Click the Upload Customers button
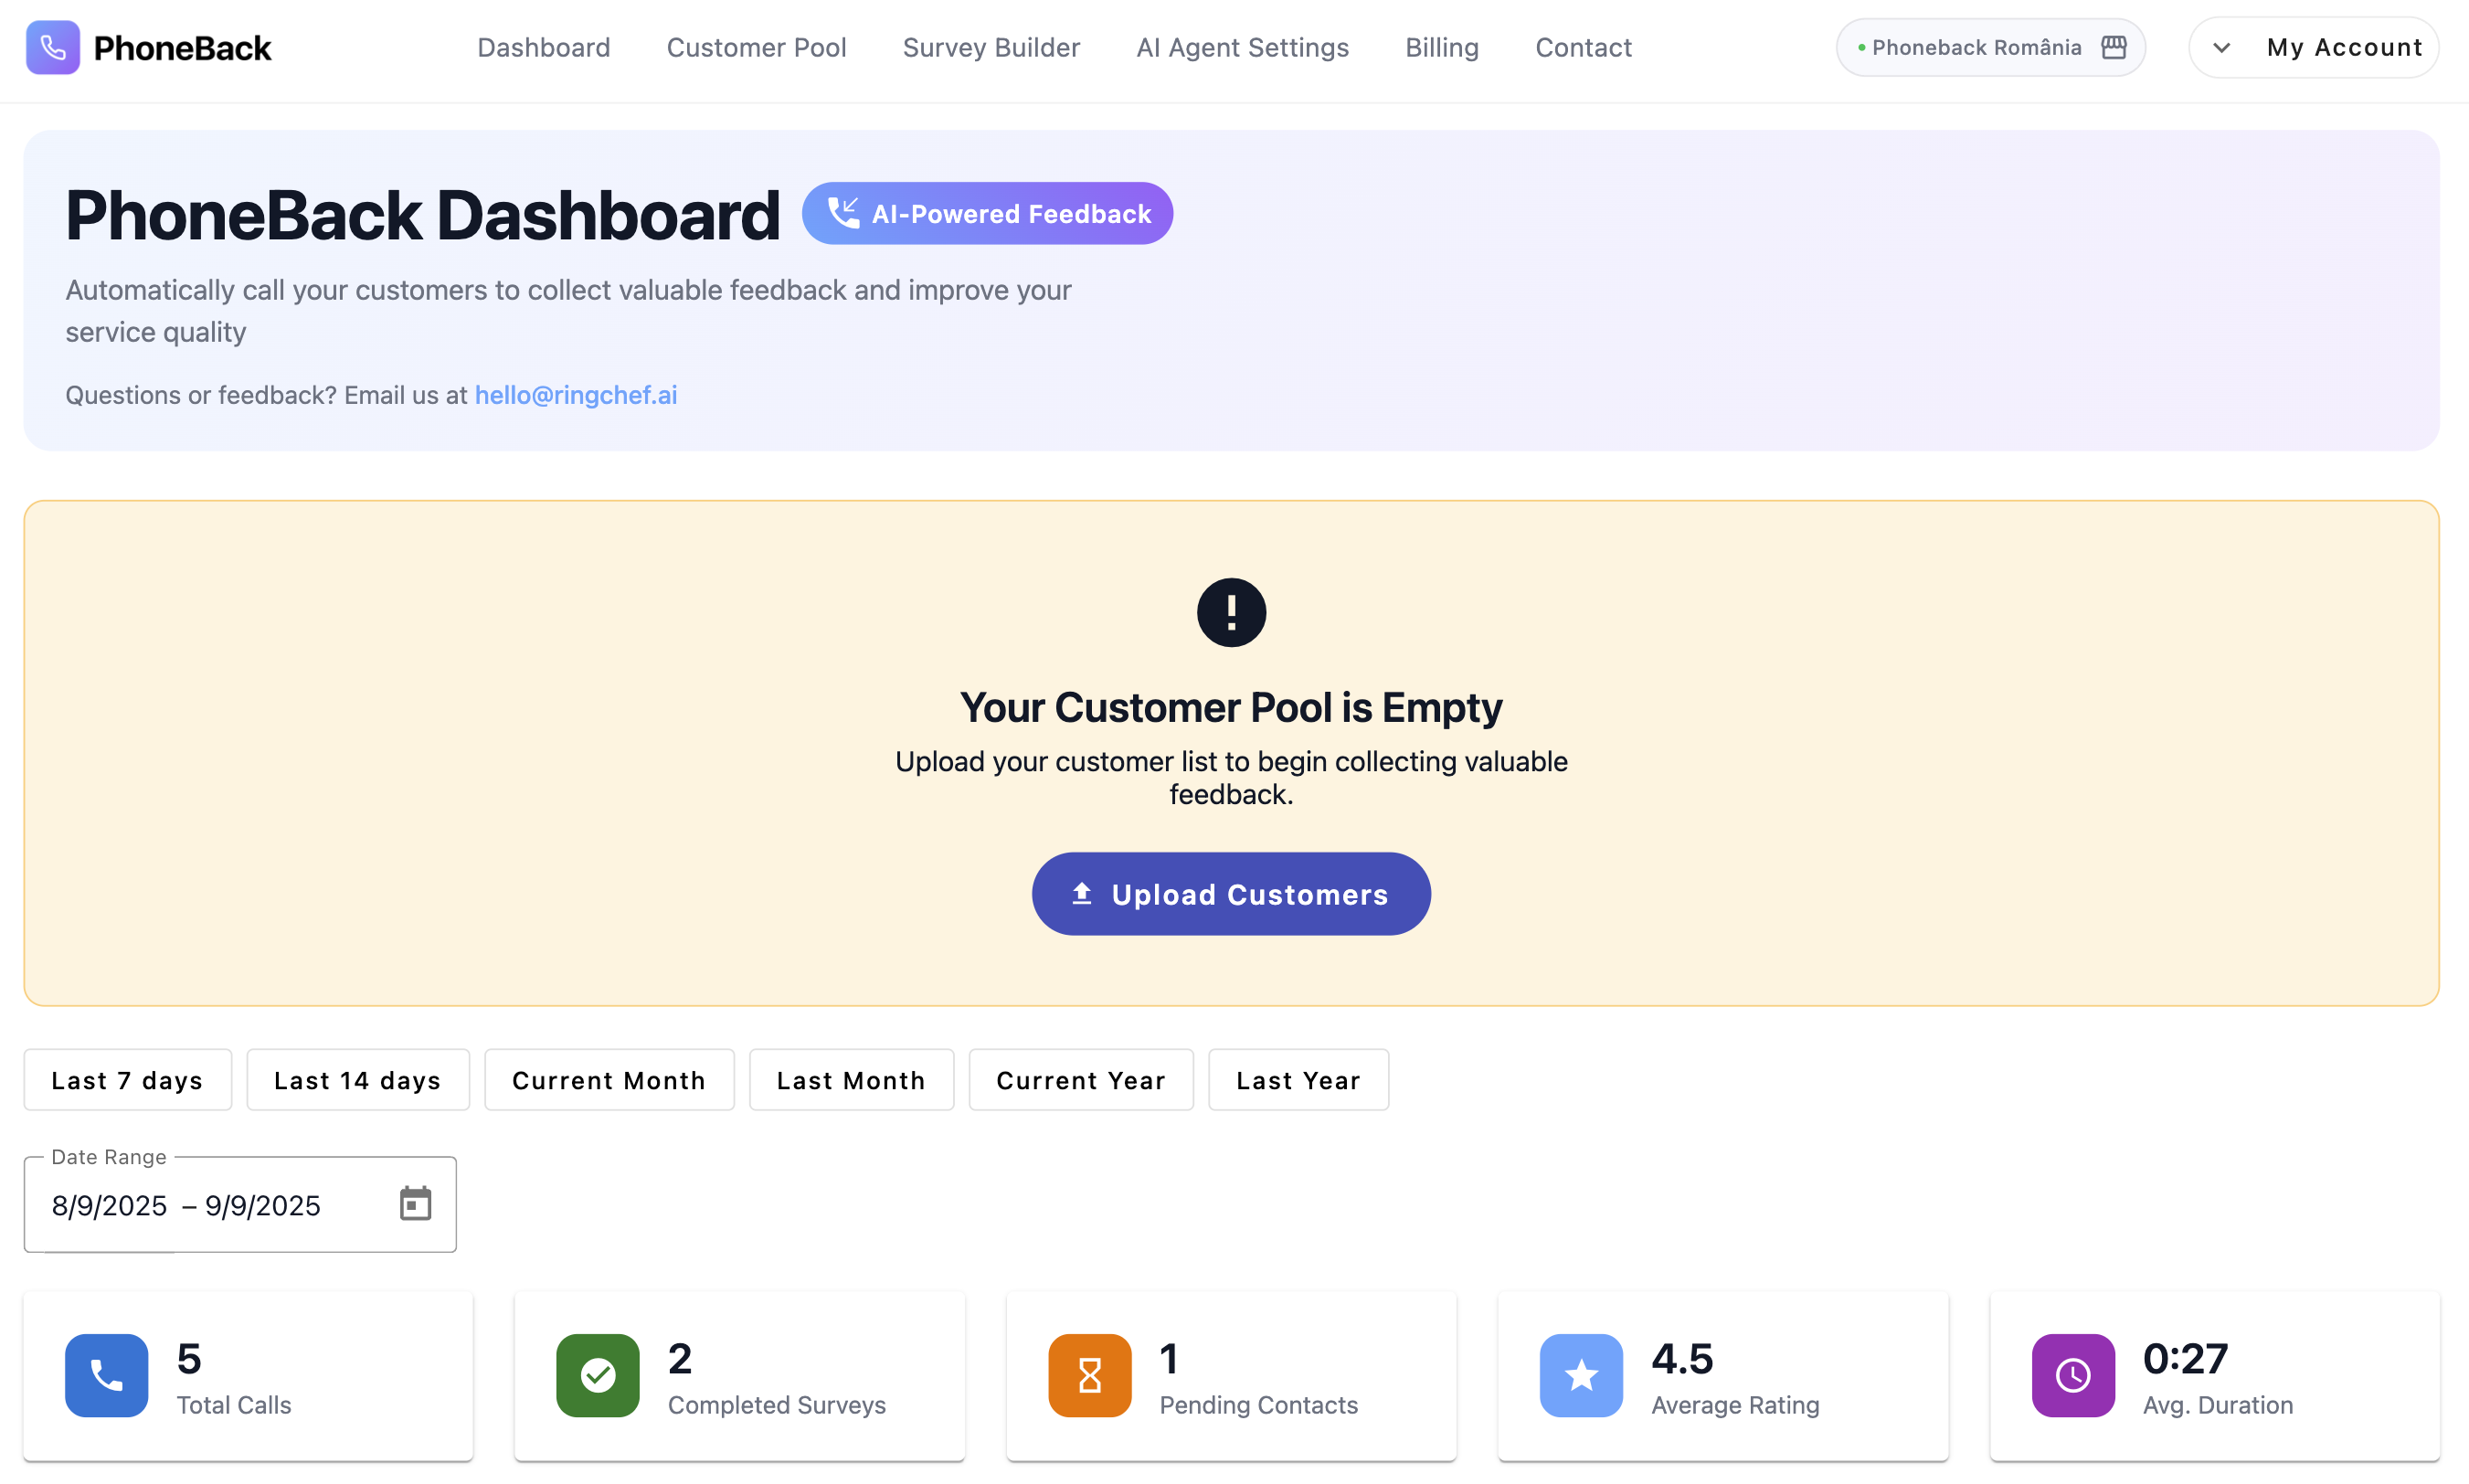 [x=1231, y=894]
